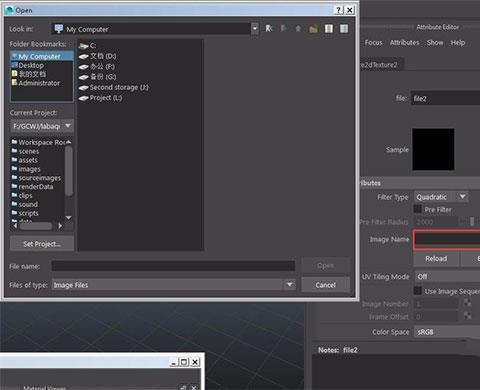The height and width of the screenshot is (390, 480).
Task: Click the question mark help button in Open title bar
Action: [x=339, y=10]
